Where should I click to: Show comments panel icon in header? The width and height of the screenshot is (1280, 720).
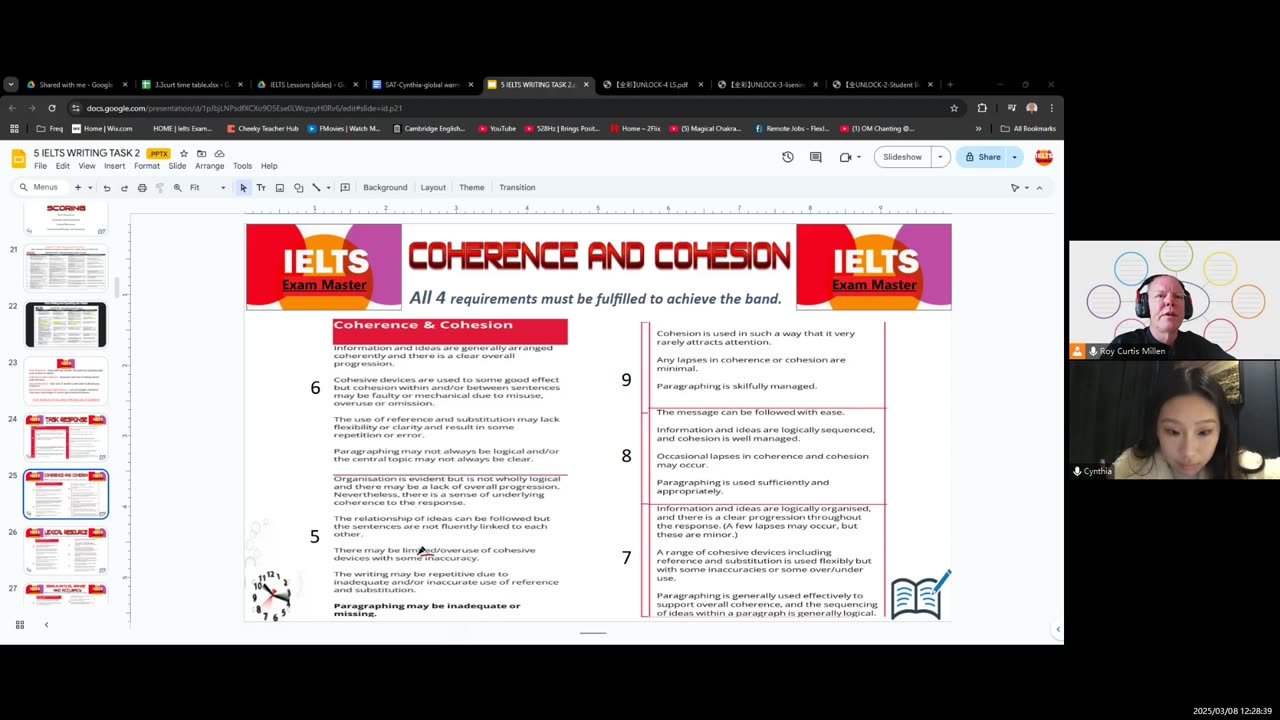815,157
